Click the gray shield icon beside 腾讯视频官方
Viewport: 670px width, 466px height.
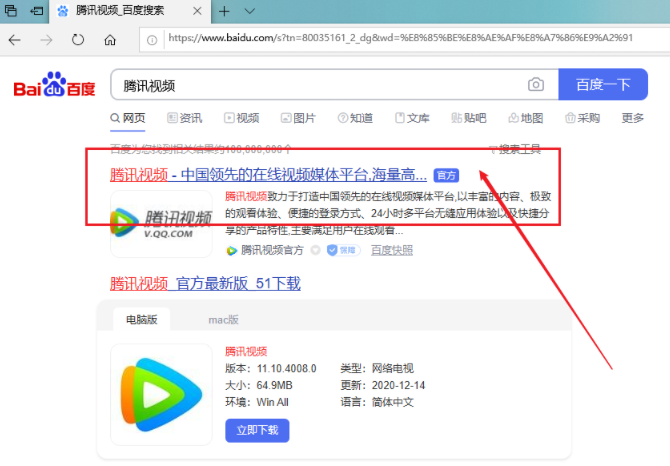(315, 250)
